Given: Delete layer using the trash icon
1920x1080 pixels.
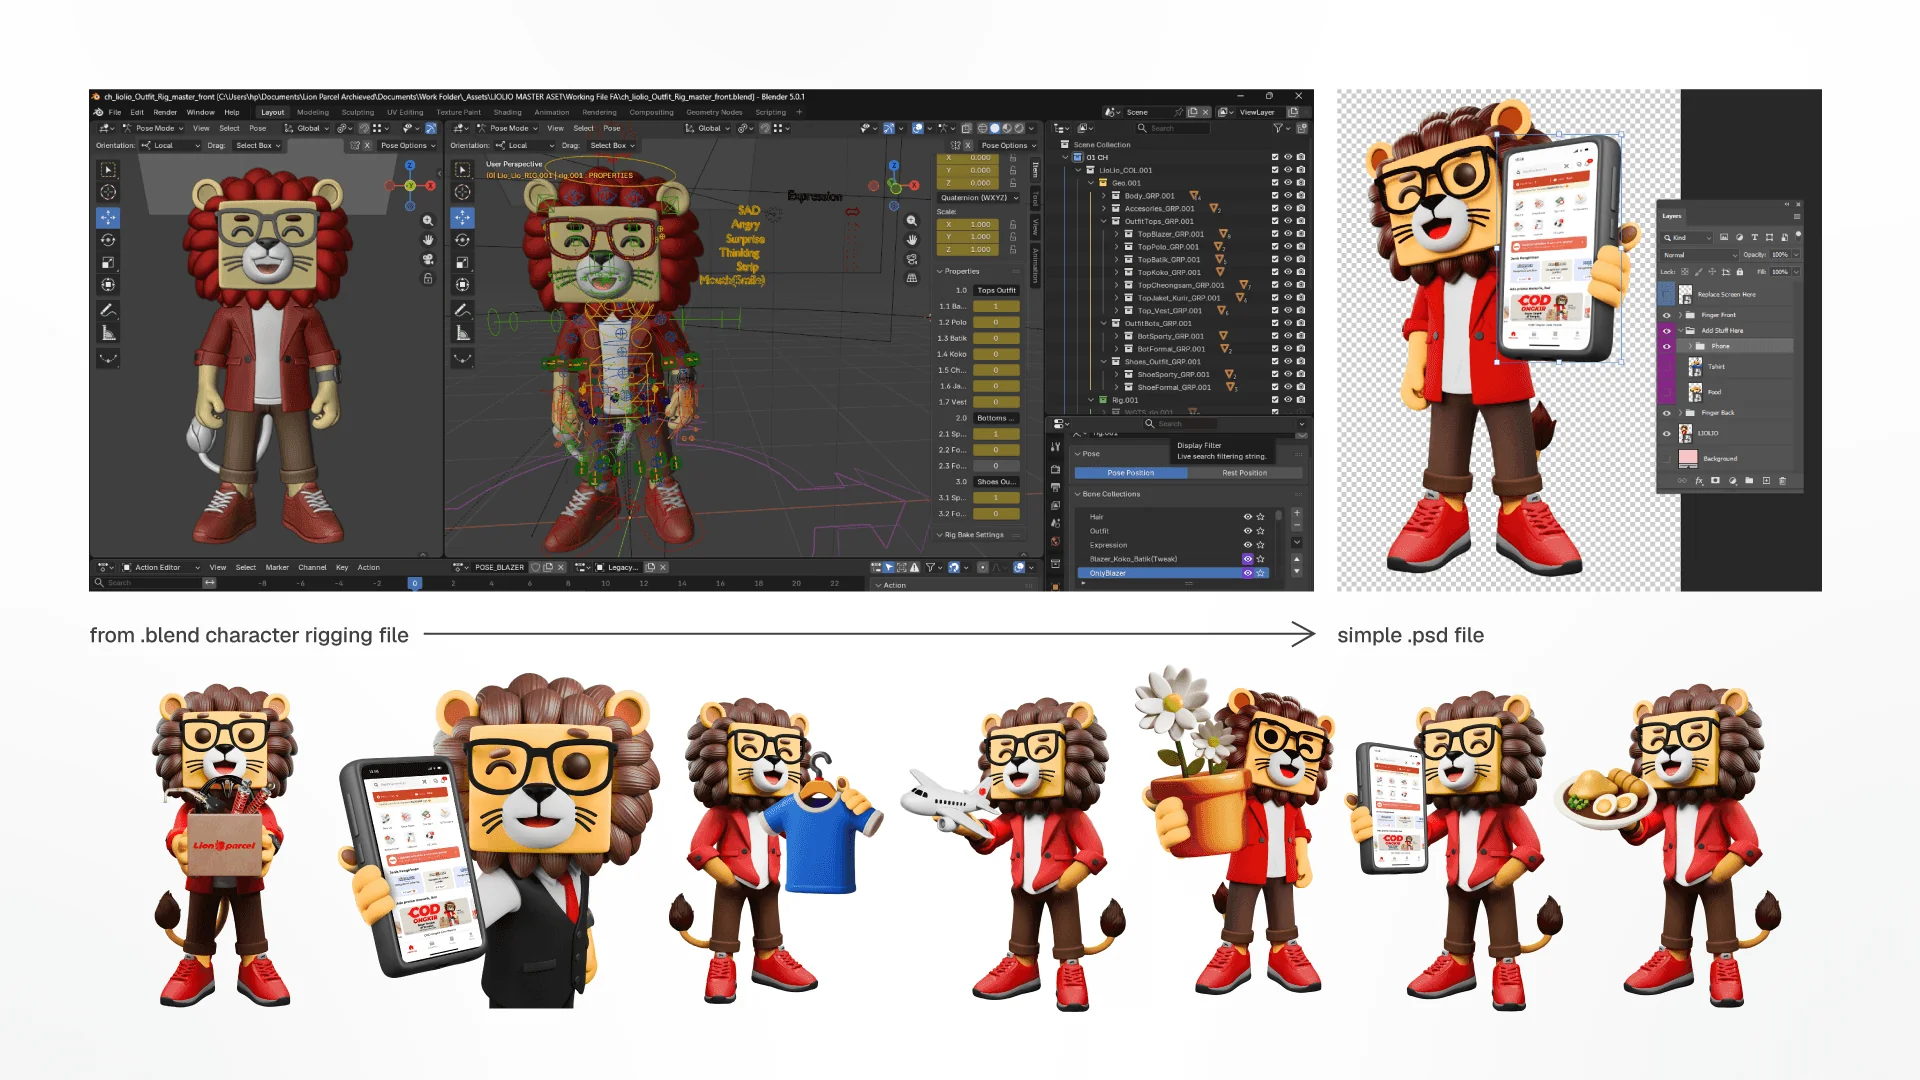Looking at the screenshot, I should tap(1782, 481).
